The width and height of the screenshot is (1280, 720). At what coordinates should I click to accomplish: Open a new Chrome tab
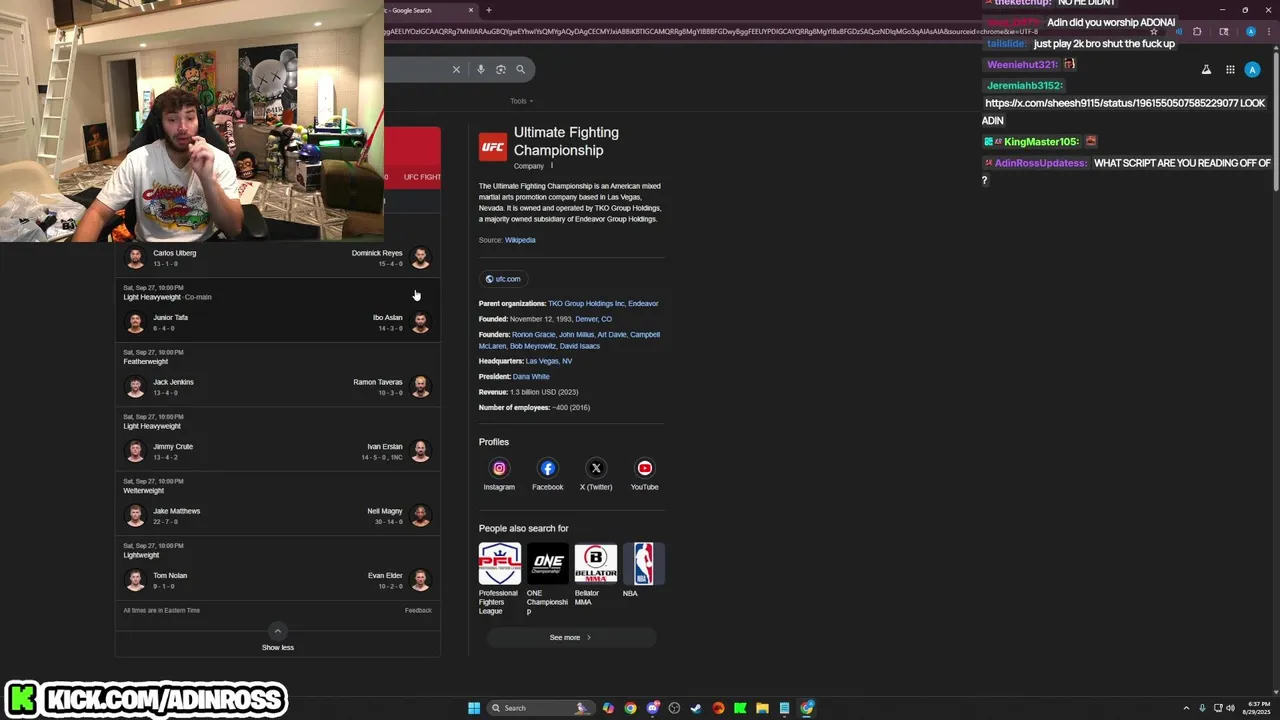pos(488,10)
